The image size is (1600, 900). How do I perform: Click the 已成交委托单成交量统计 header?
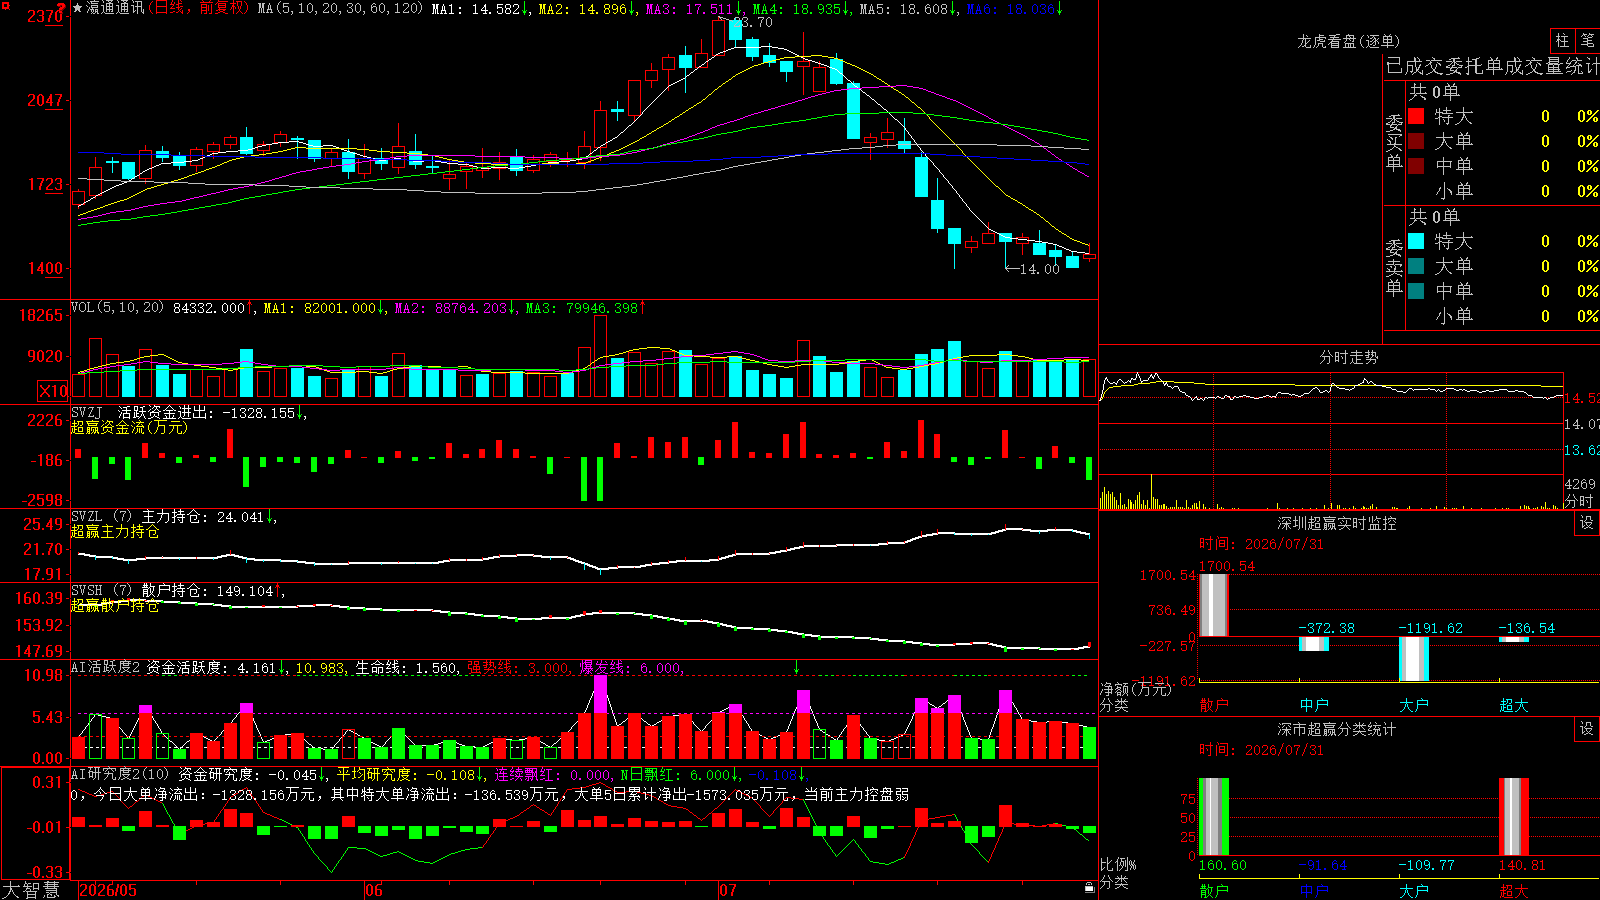click(1493, 66)
